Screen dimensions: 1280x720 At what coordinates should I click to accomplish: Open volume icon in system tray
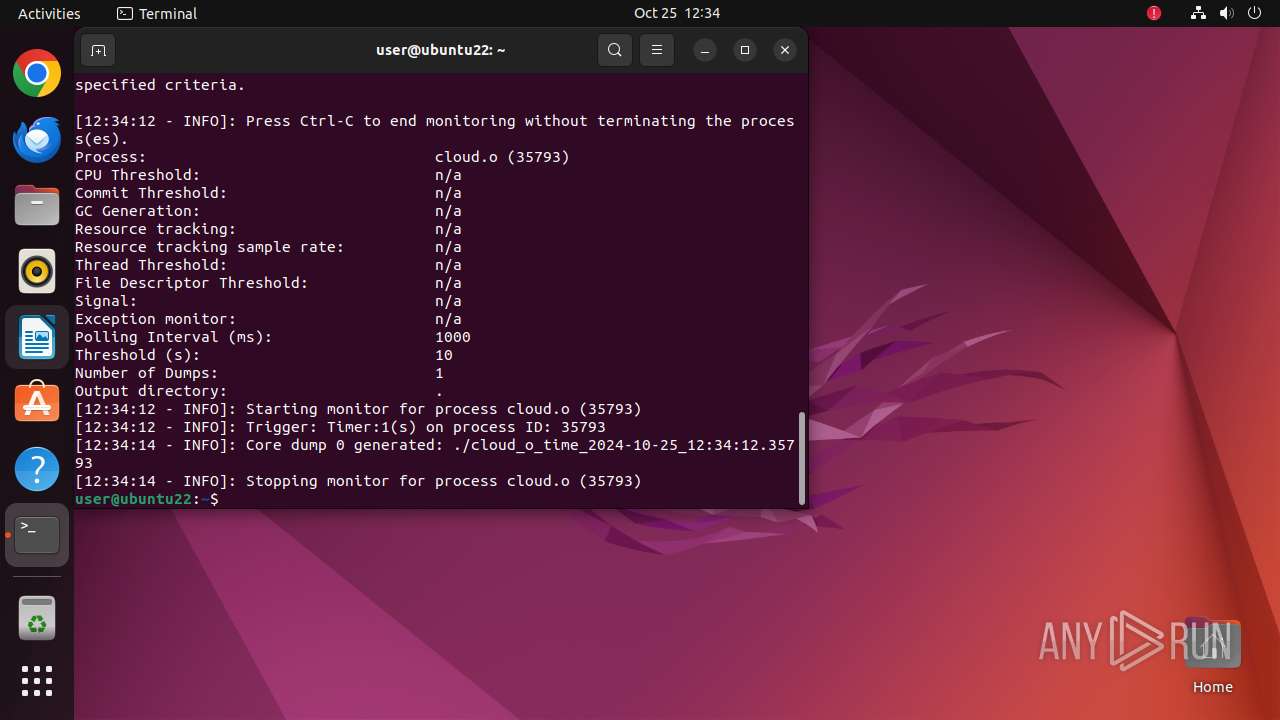1226,13
